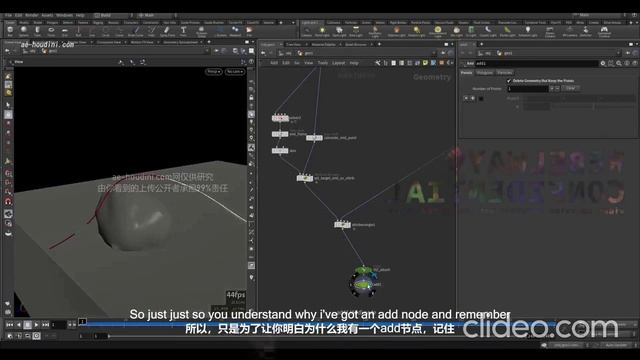Select the Grid shelf tool
The width and height of the screenshot is (640, 360).
tap(64, 31)
